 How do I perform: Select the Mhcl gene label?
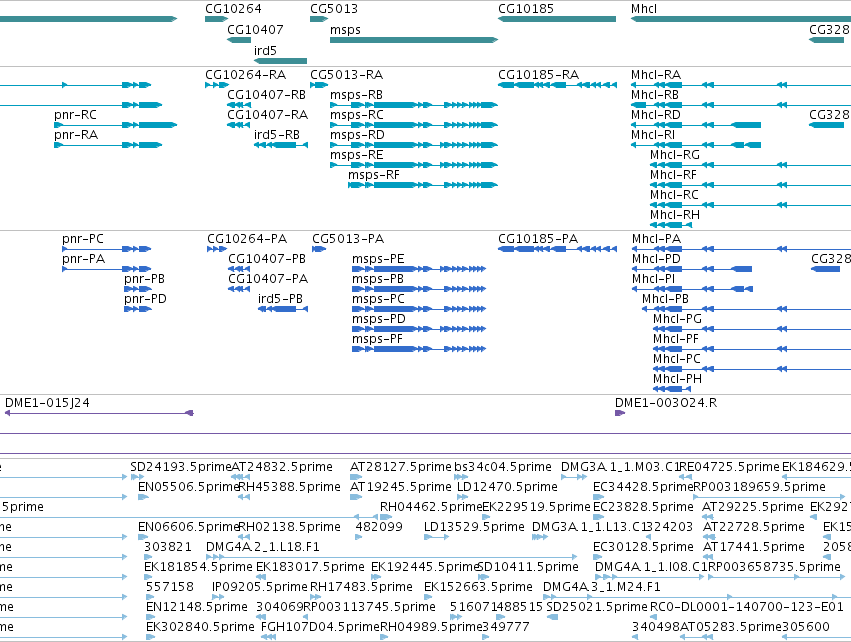pos(644,9)
